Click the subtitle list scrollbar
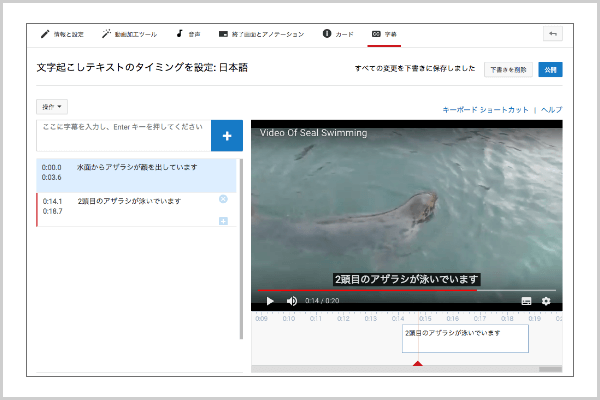600x400 pixels. click(241, 249)
